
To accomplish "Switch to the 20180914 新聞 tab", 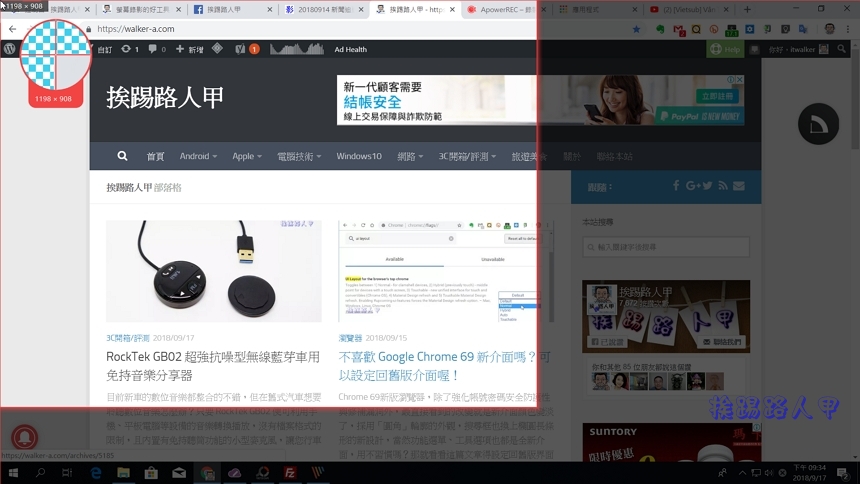I will (x=324, y=9).
